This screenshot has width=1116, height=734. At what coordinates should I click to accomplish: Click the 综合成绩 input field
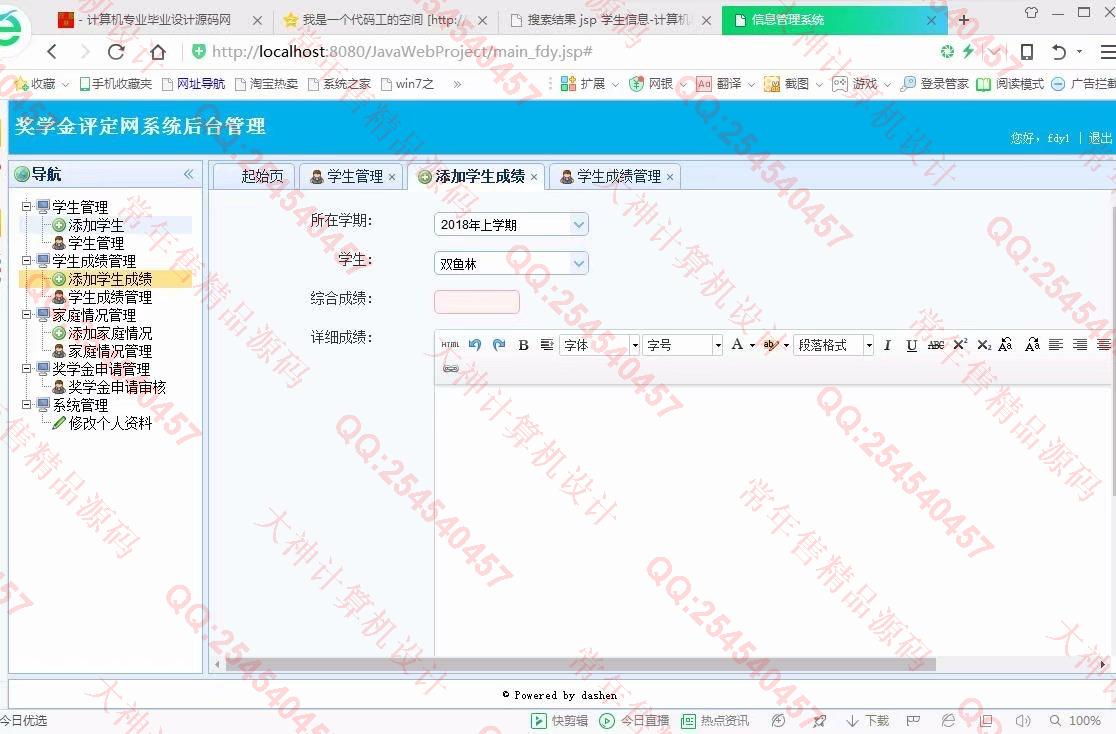477,302
